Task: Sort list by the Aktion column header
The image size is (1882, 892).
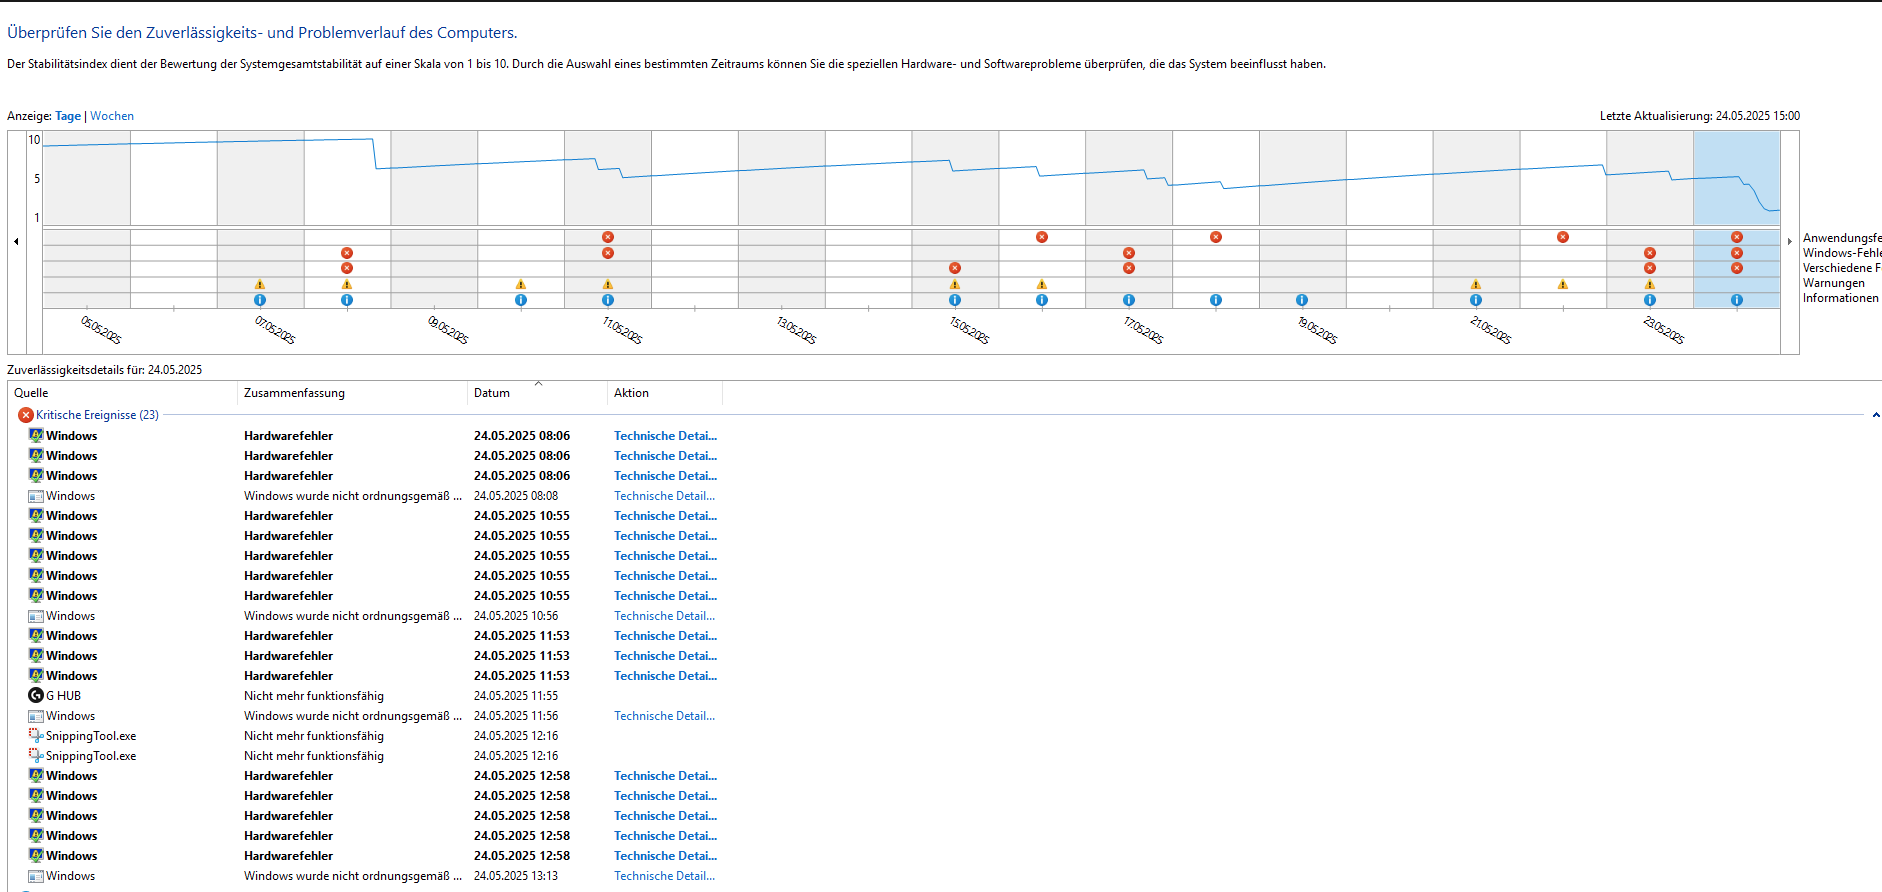Action: click(x=665, y=393)
